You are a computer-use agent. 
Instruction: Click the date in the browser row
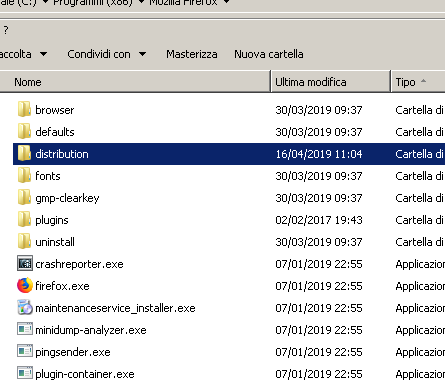(319, 110)
